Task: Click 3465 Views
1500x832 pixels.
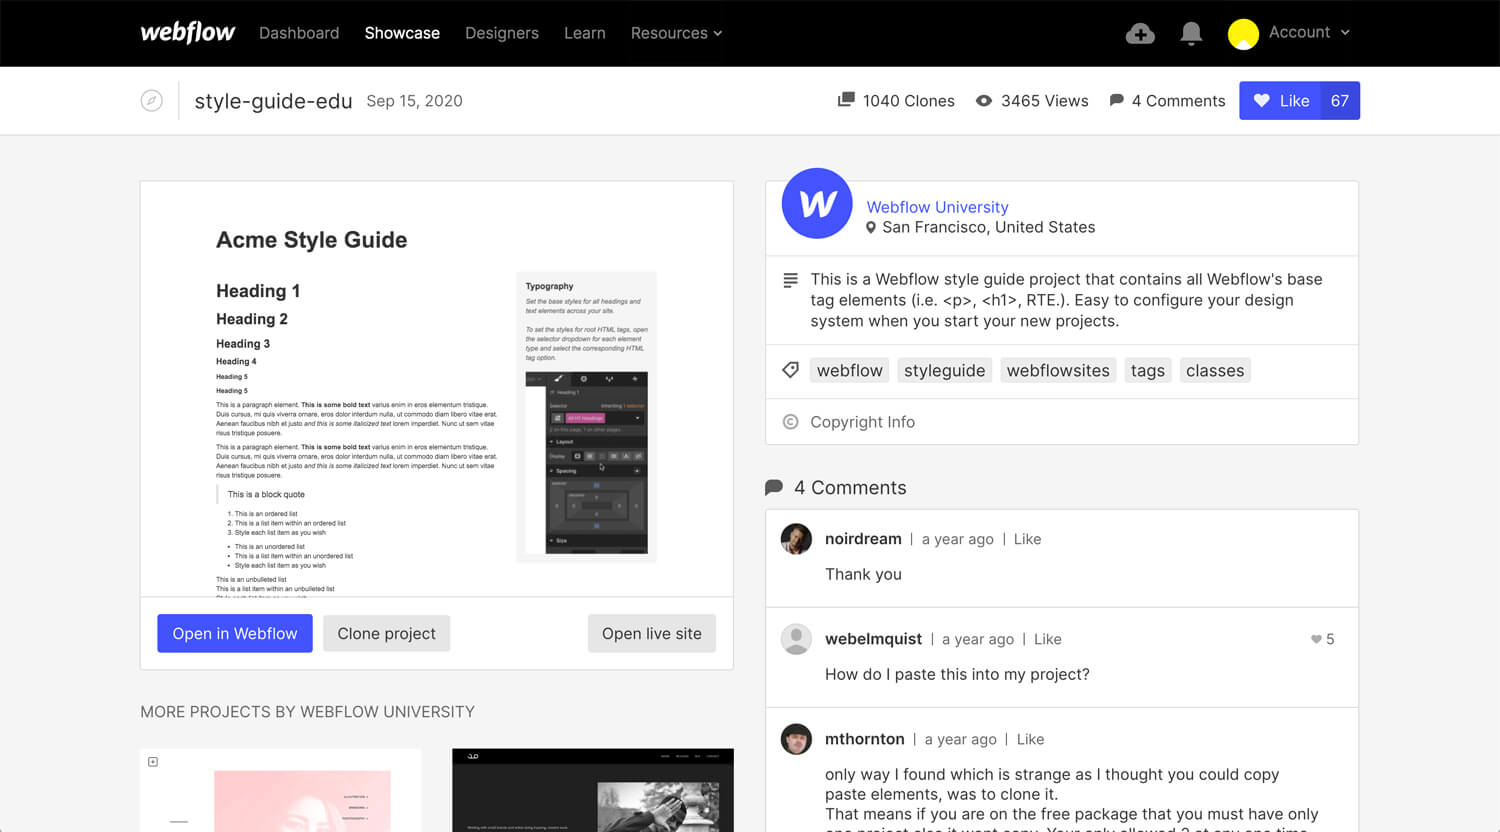Action: 1044,101
